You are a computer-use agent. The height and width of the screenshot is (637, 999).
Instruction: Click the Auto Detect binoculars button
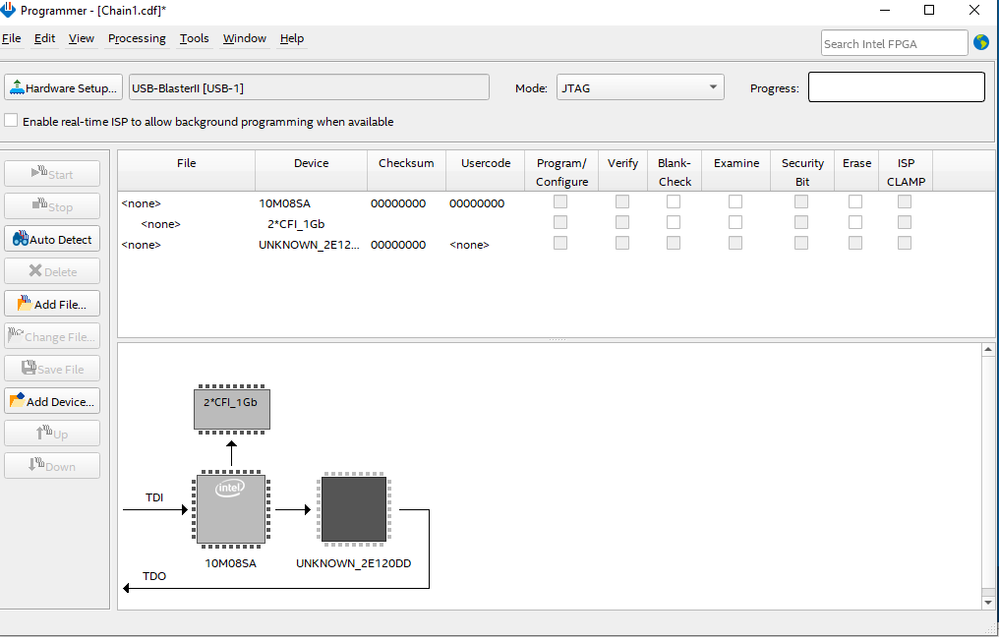[52, 240]
